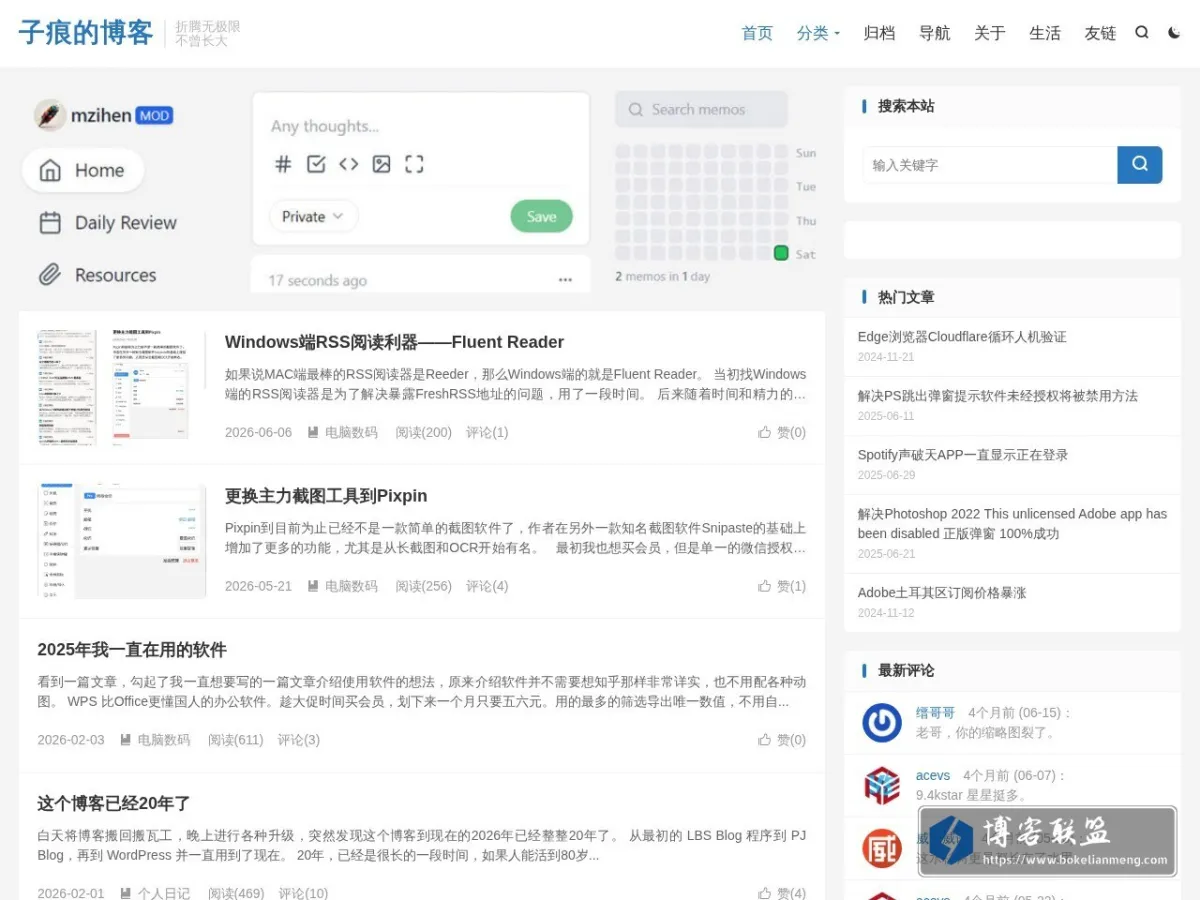
Task: Click the 输入关键字 search input
Action: [x=990, y=165]
